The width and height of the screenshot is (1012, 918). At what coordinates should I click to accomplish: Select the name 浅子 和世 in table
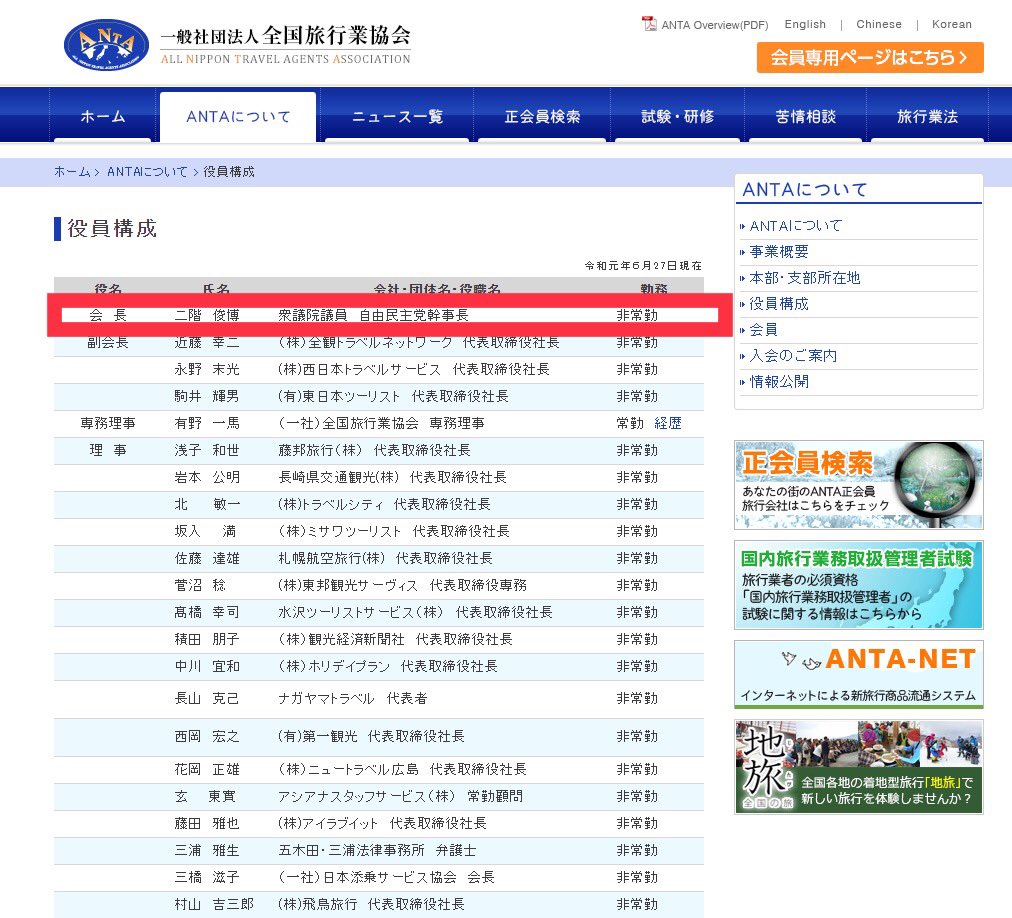tap(207, 450)
